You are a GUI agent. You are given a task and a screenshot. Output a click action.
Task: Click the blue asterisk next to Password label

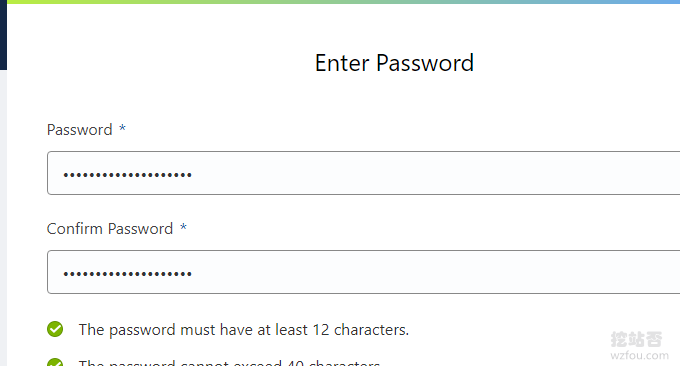tap(122, 128)
